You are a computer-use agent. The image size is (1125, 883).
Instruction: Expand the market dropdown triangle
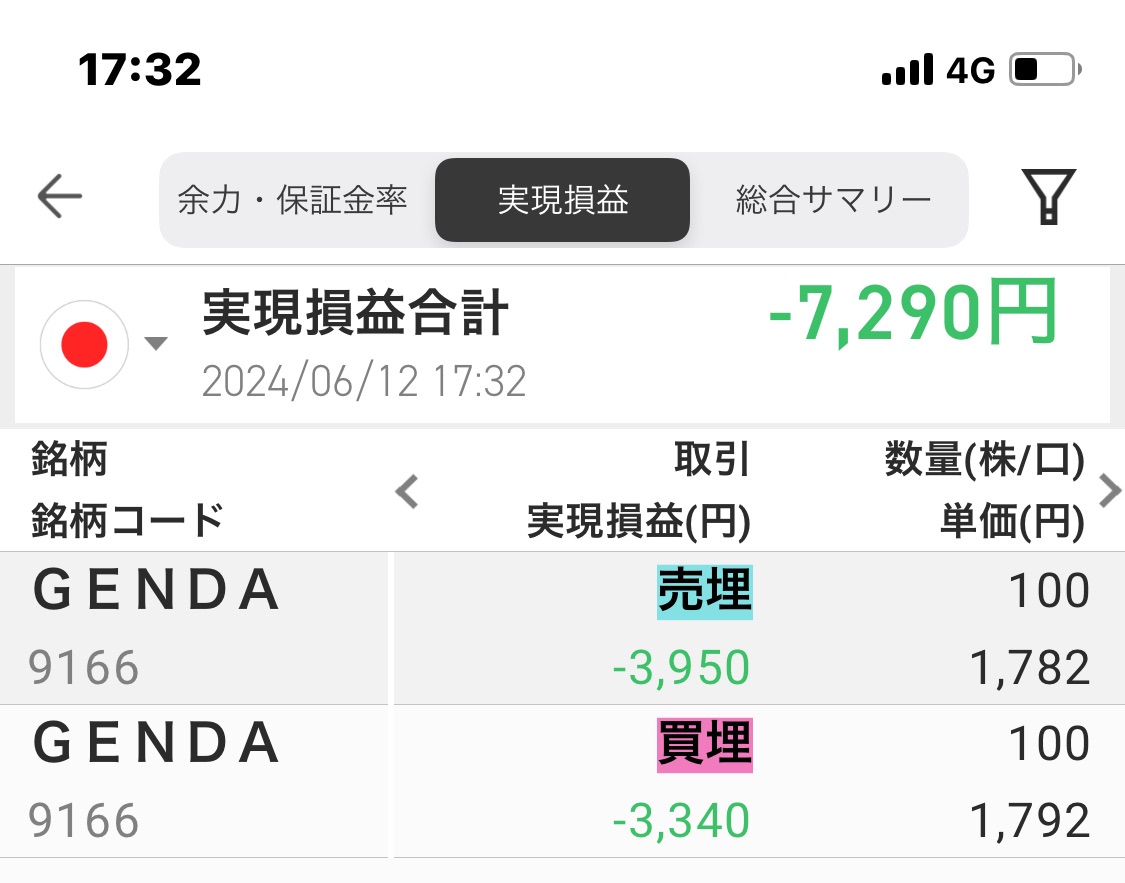(x=156, y=344)
